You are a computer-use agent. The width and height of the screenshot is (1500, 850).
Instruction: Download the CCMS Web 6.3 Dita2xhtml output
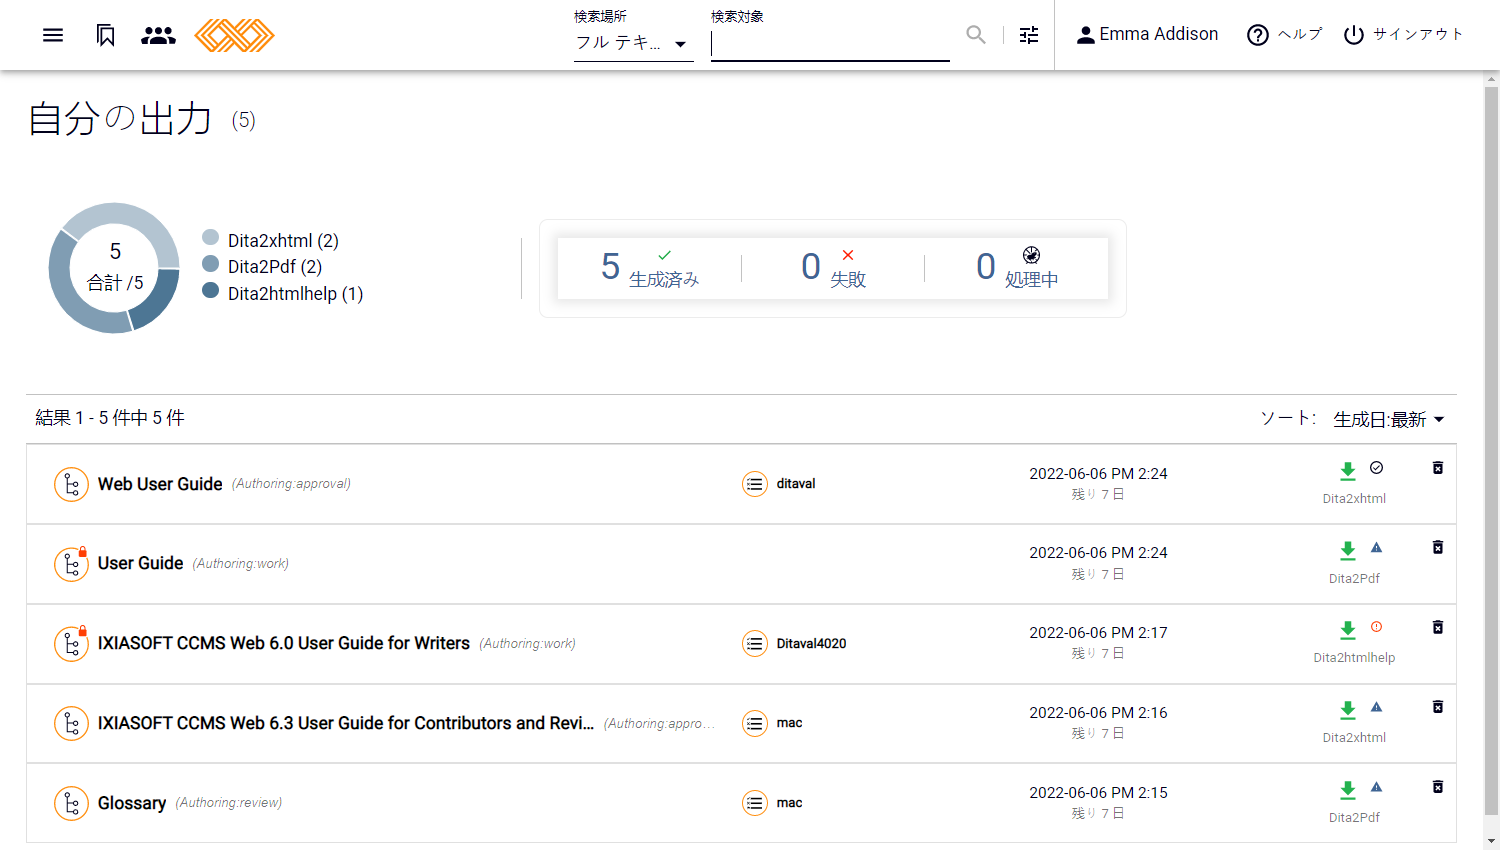pos(1348,710)
